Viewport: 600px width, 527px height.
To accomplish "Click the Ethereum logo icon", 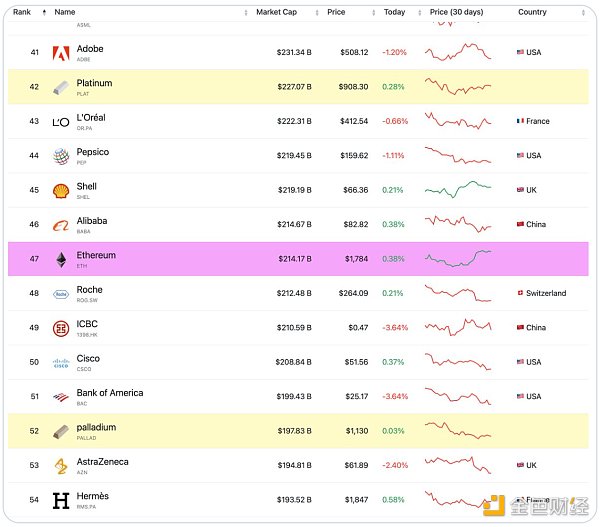I will [x=61, y=260].
